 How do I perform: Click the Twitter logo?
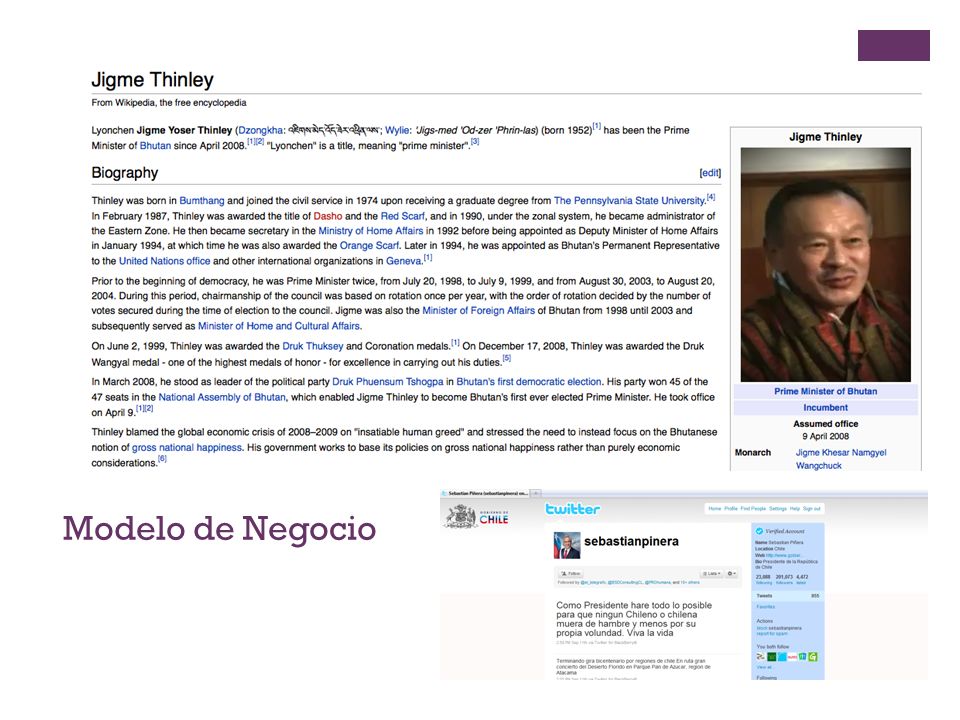coord(572,509)
